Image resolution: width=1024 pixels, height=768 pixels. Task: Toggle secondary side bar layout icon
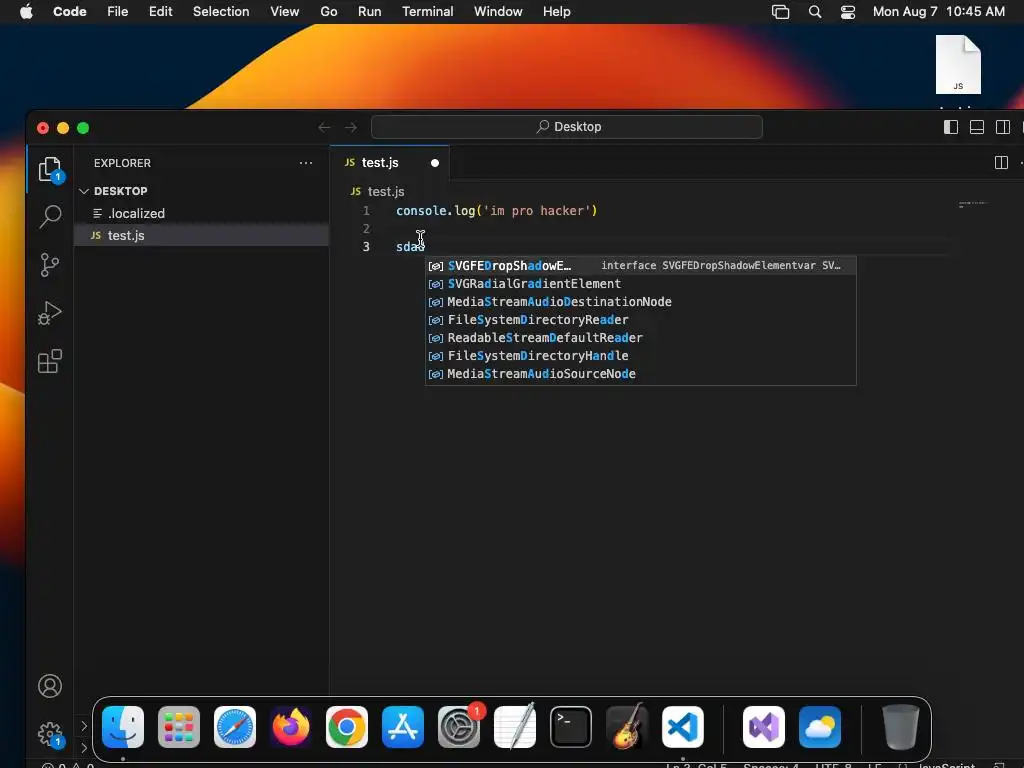click(1003, 127)
